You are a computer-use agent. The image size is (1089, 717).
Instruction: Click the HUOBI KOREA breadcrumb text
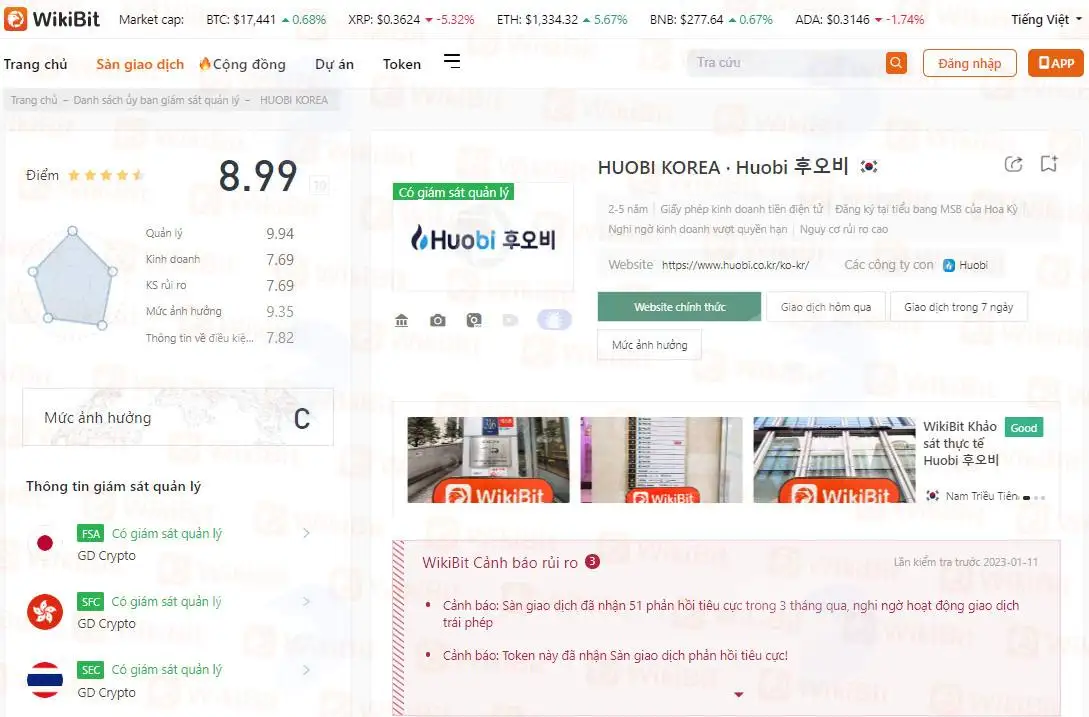pyautogui.click(x=294, y=100)
